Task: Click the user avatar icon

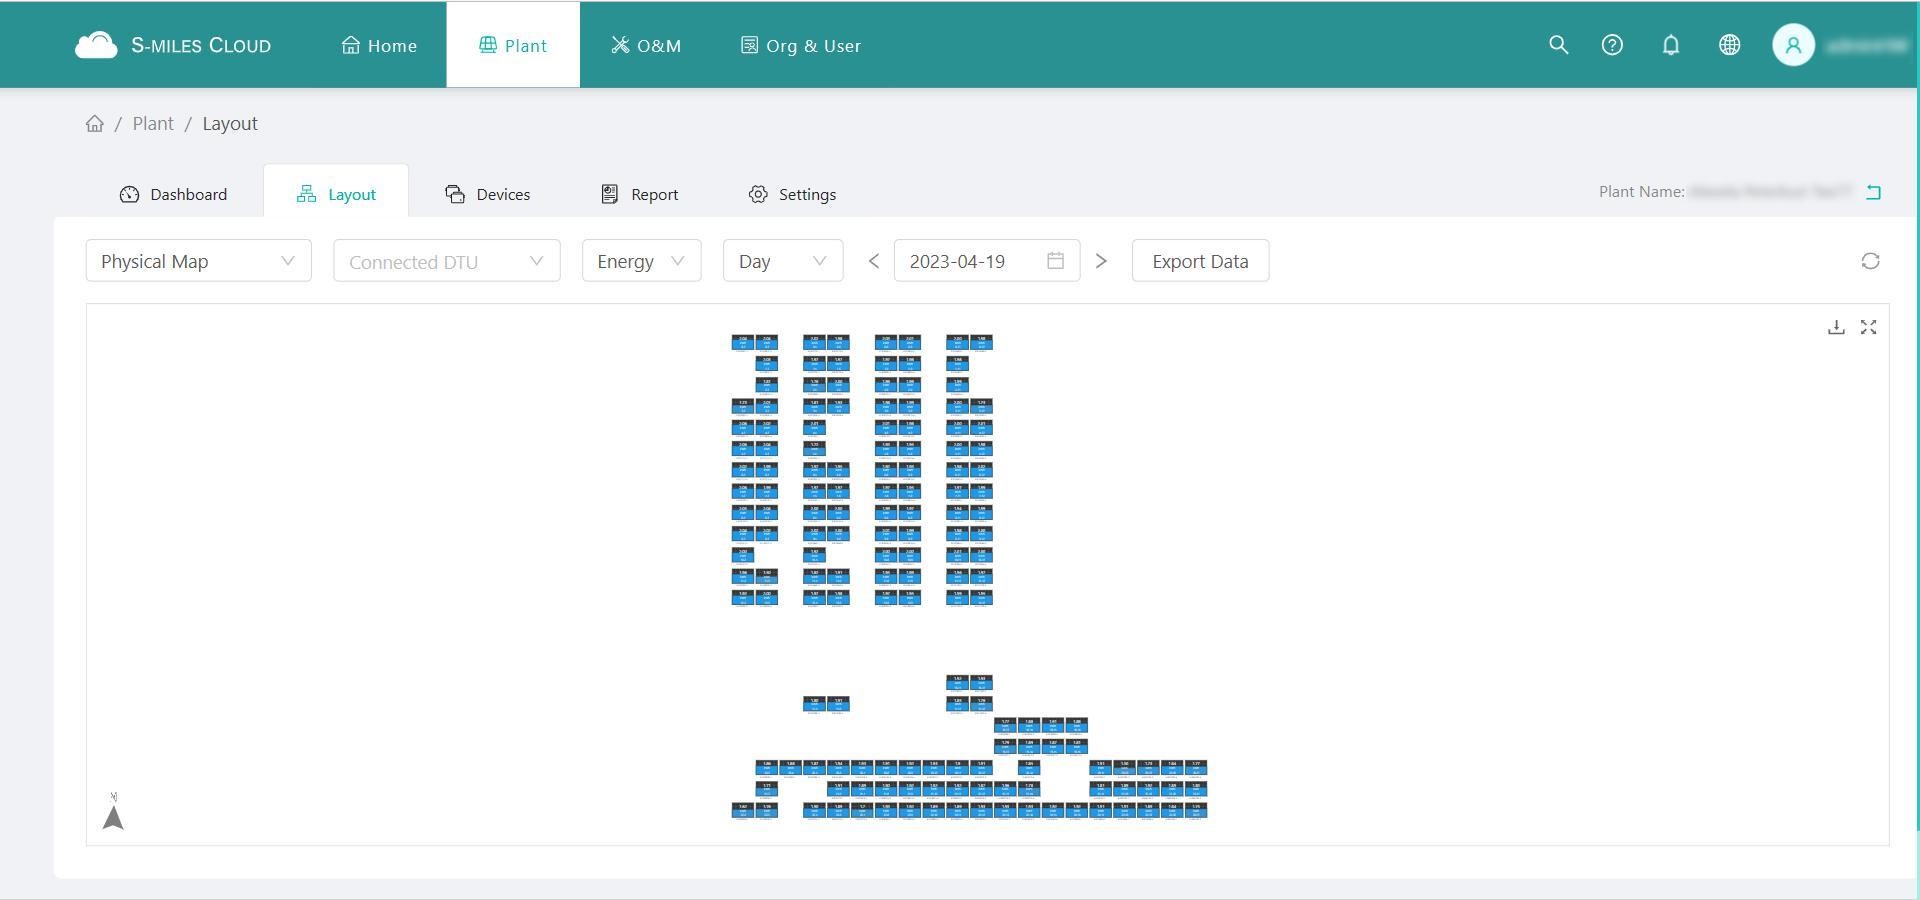Action: coord(1793,45)
